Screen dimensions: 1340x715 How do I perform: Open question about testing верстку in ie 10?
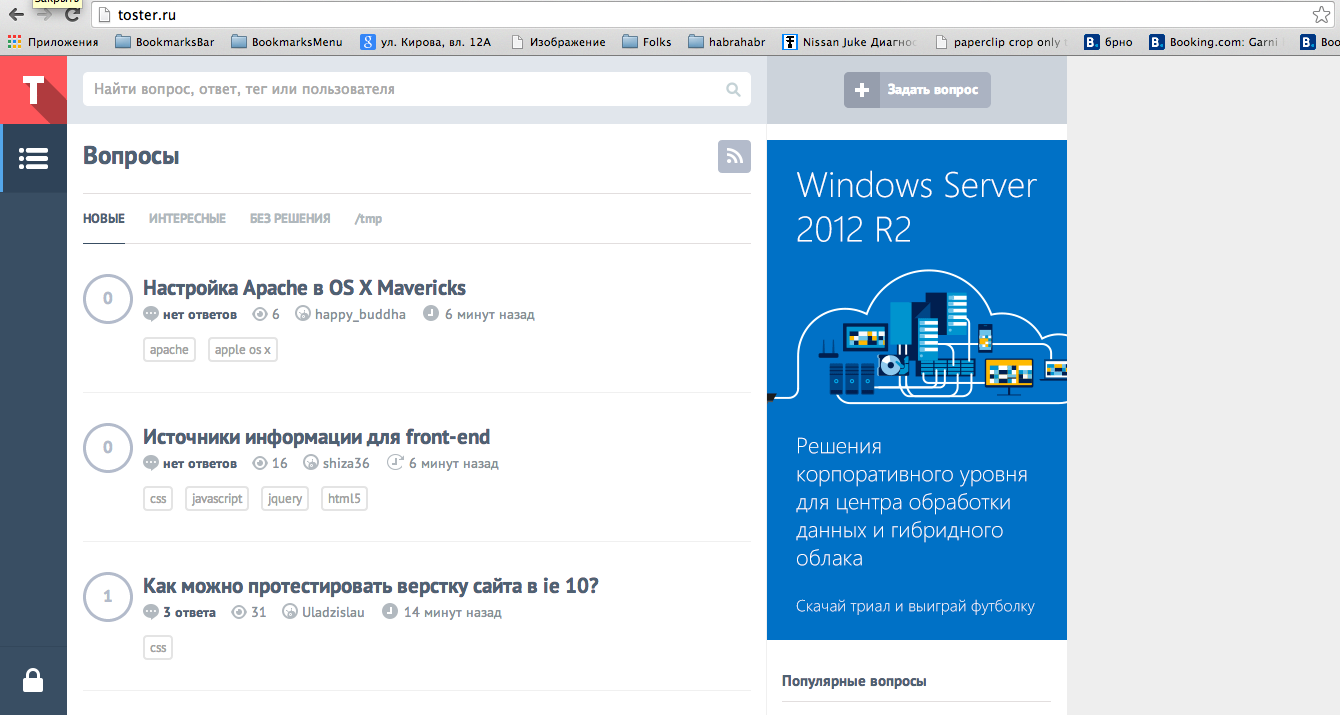(371, 586)
